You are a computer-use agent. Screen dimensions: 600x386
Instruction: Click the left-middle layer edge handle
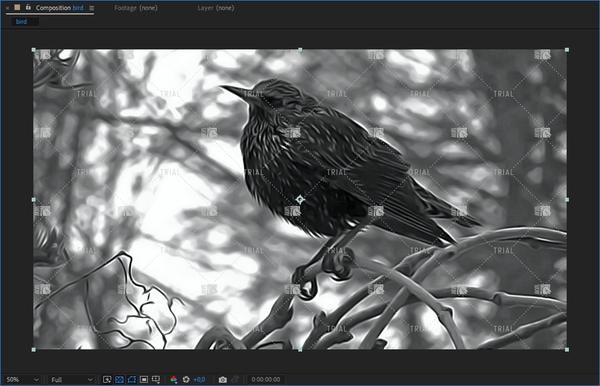tap(34, 200)
